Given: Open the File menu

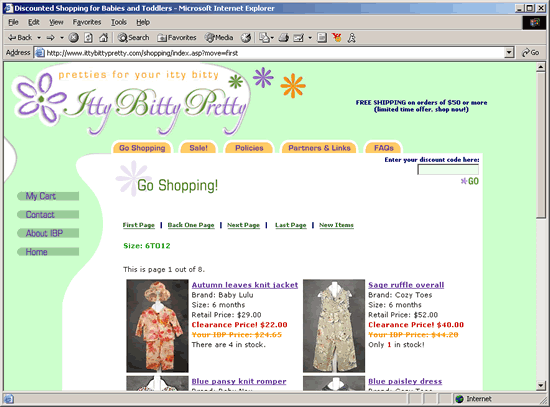Looking at the screenshot, I should click(13, 22).
